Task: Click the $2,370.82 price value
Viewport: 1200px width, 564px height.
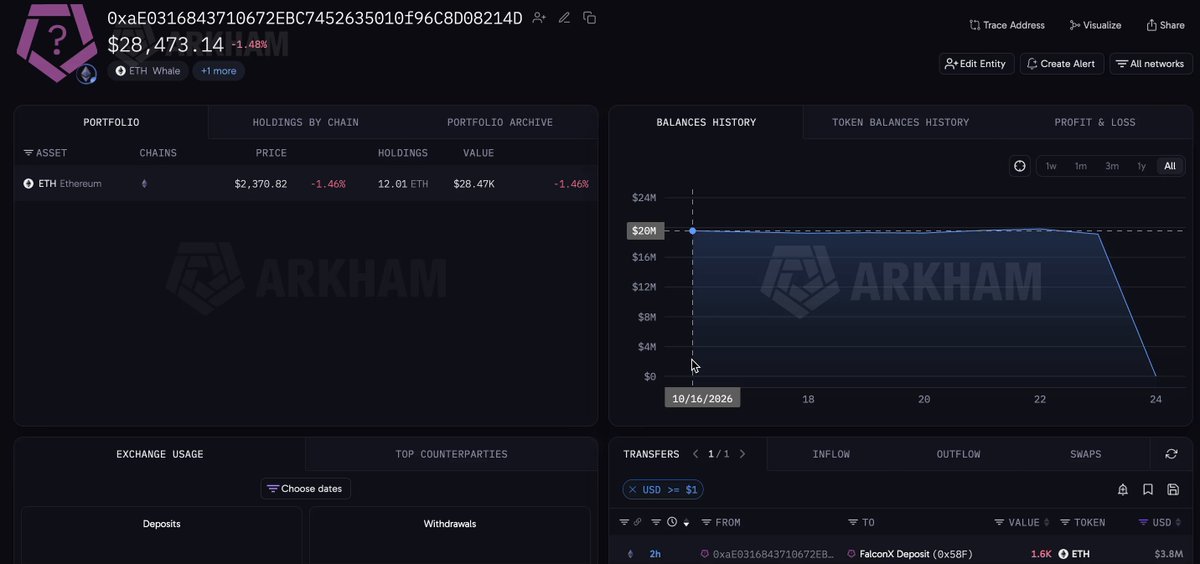Action: 261,184
